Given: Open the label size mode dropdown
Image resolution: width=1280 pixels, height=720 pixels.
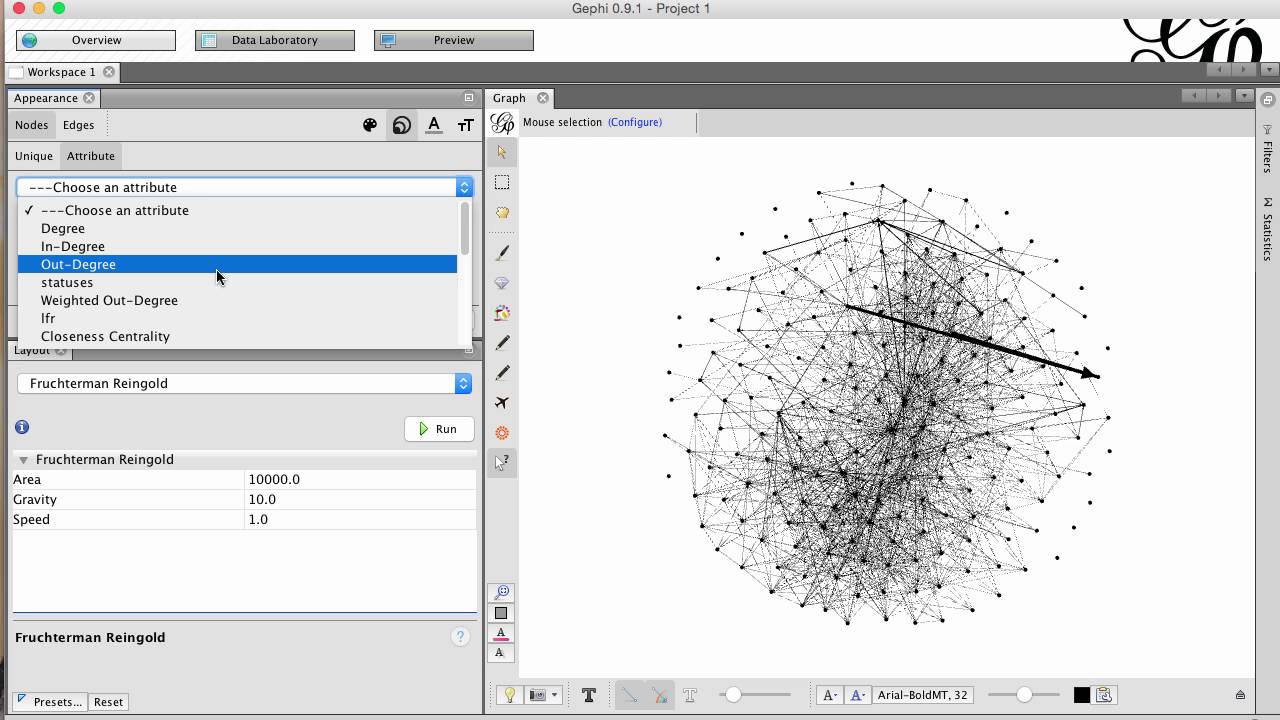Looking at the screenshot, I should click(829, 695).
